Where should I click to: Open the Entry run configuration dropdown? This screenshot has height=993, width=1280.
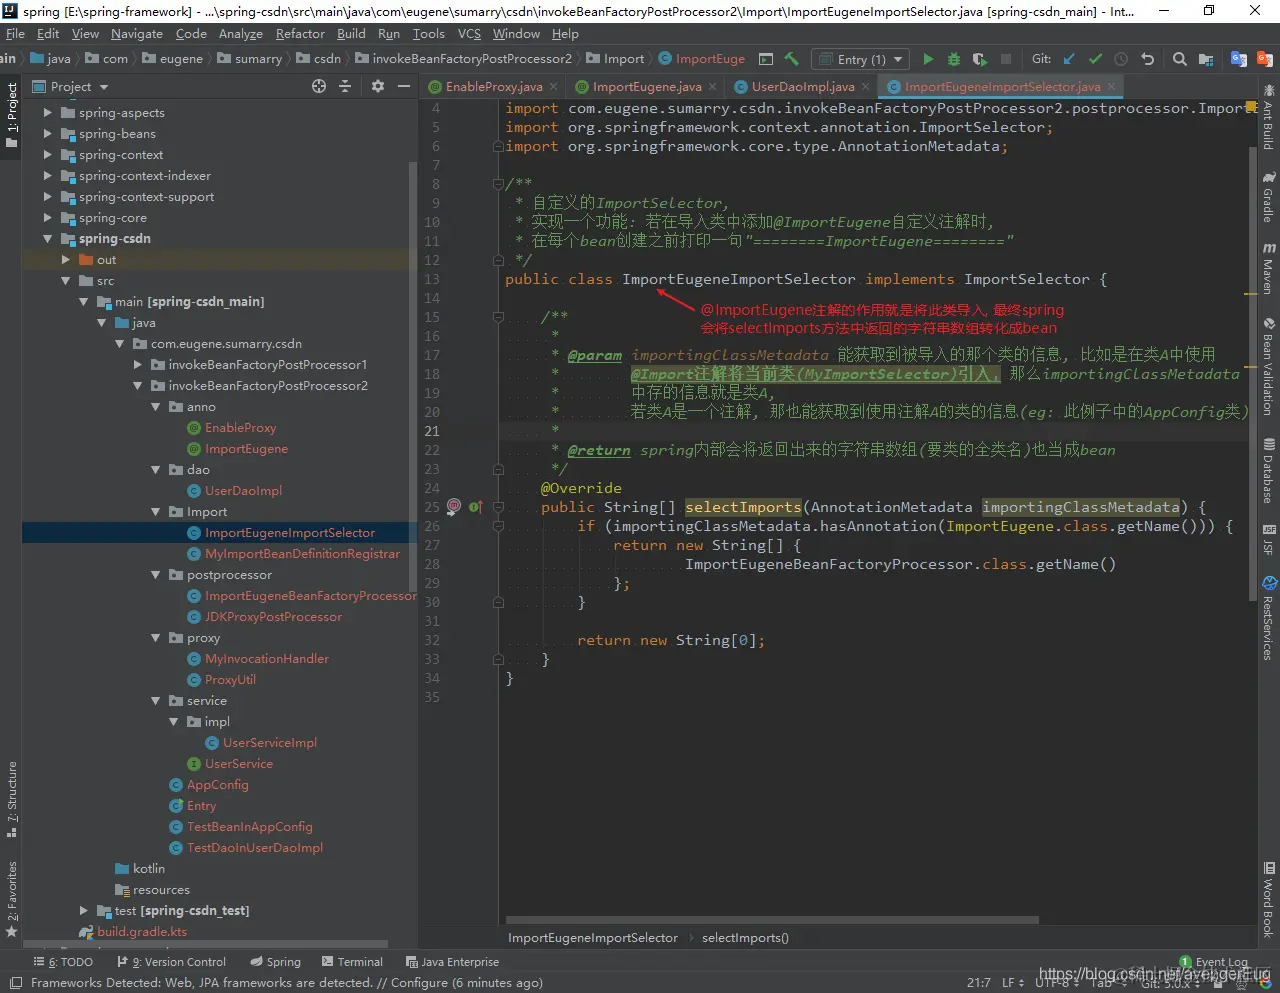pyautogui.click(x=860, y=59)
